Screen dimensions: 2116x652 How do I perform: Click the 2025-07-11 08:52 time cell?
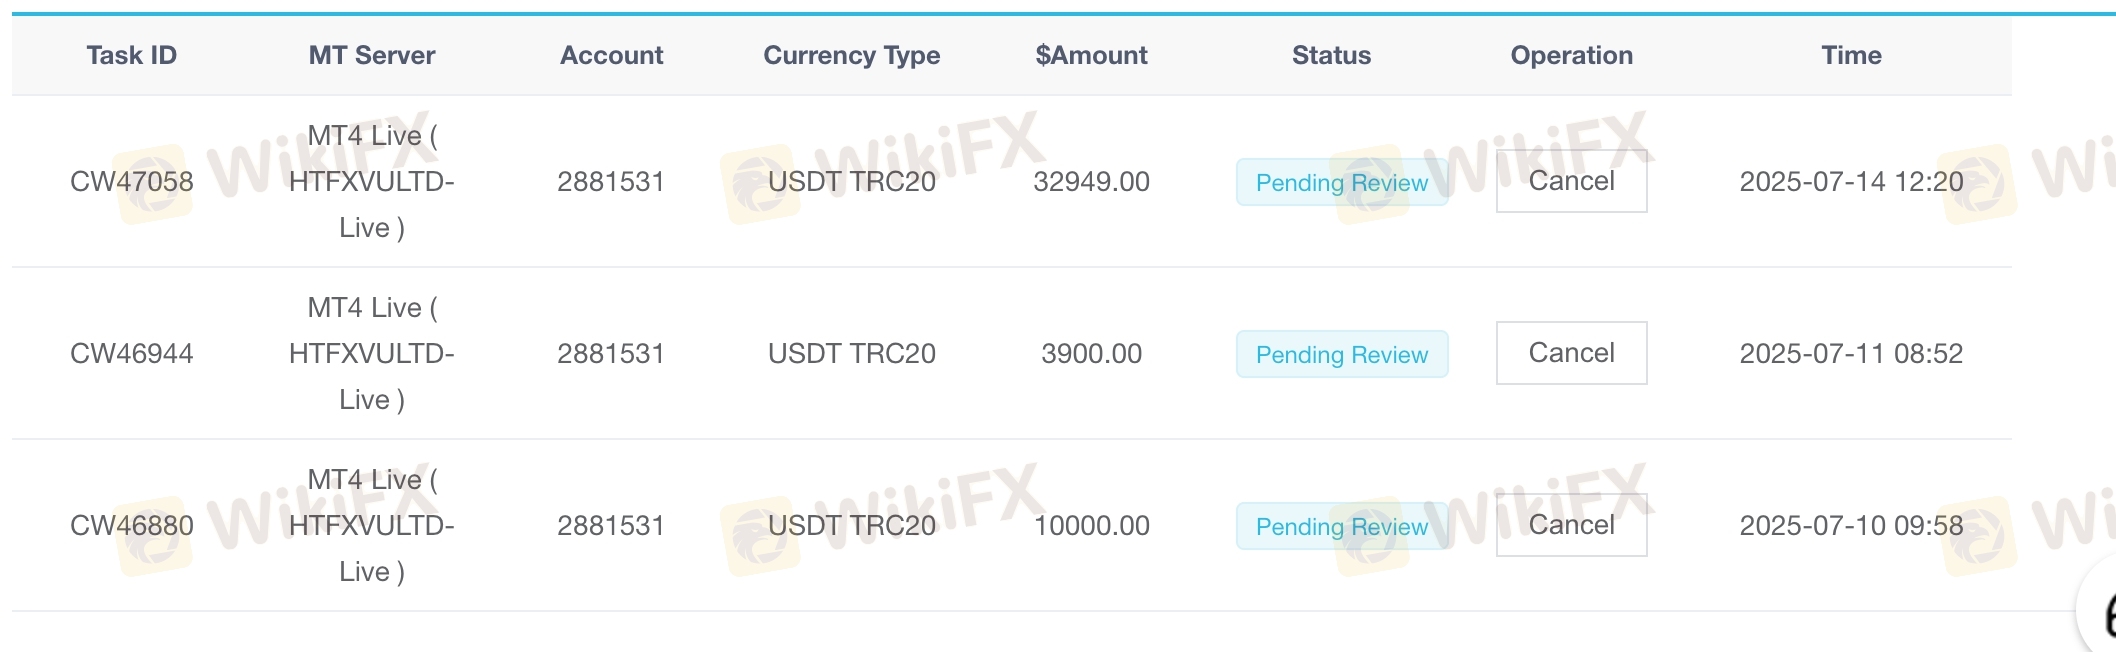(1851, 353)
